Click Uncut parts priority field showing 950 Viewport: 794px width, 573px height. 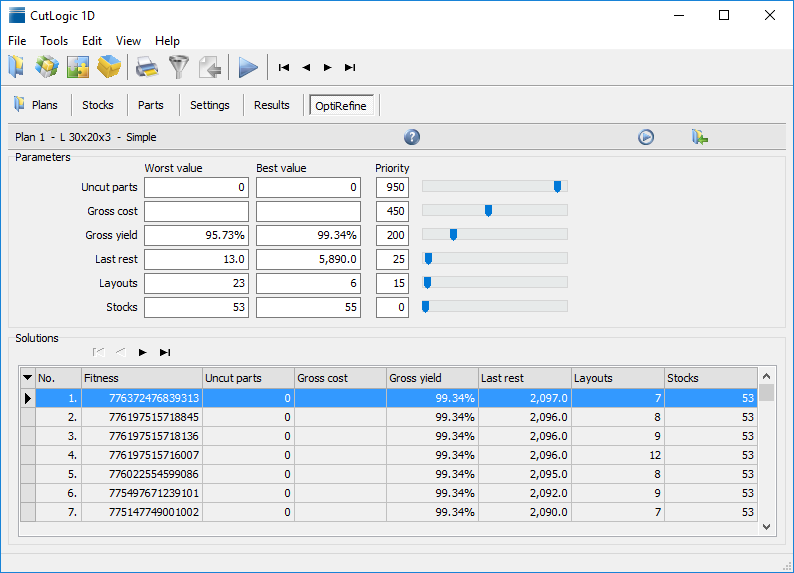(392, 187)
